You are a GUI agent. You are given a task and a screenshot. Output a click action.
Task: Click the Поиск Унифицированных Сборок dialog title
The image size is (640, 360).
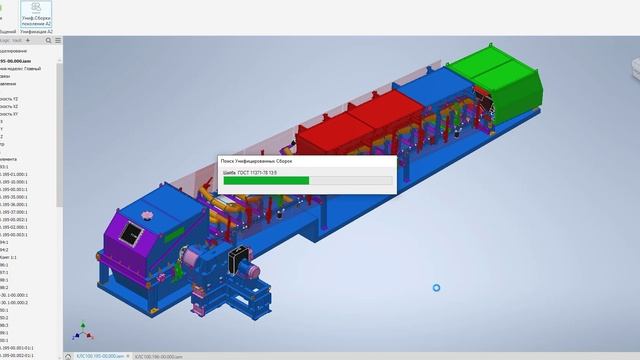tap(256, 161)
